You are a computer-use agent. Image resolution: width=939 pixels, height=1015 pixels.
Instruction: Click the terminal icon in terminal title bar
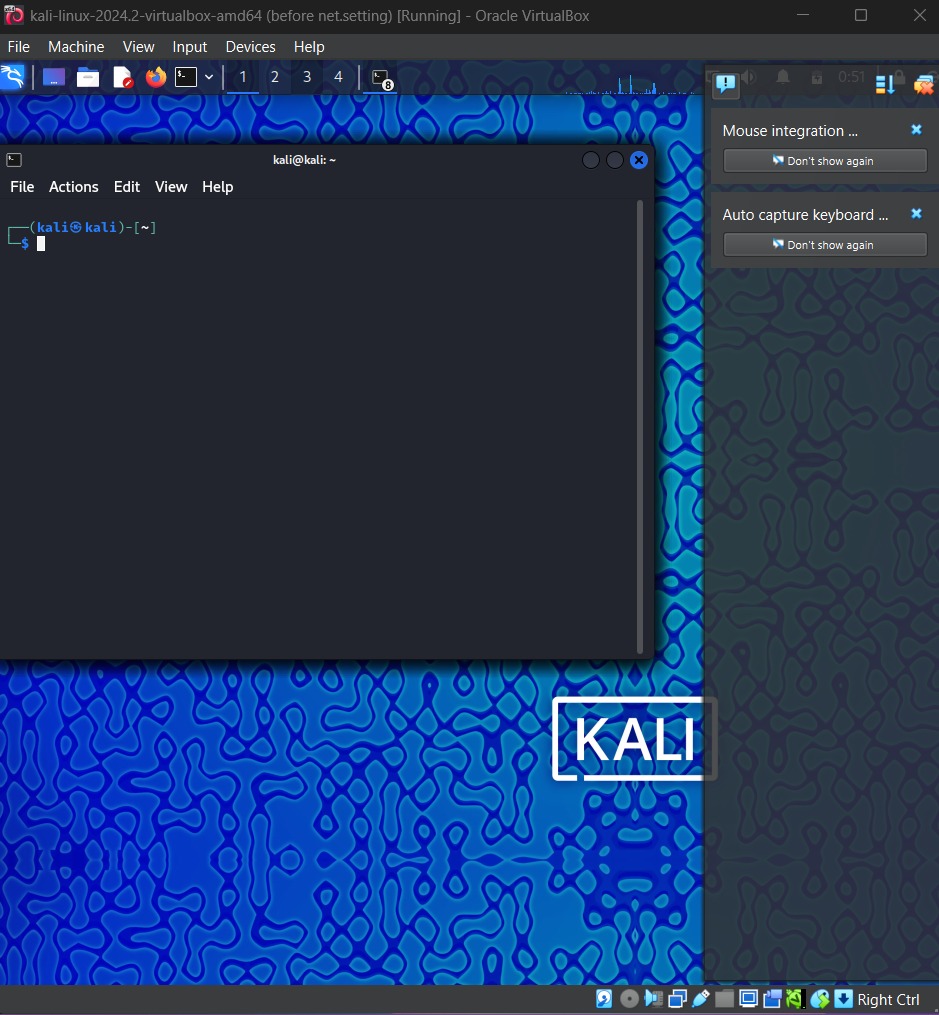click(x=14, y=160)
